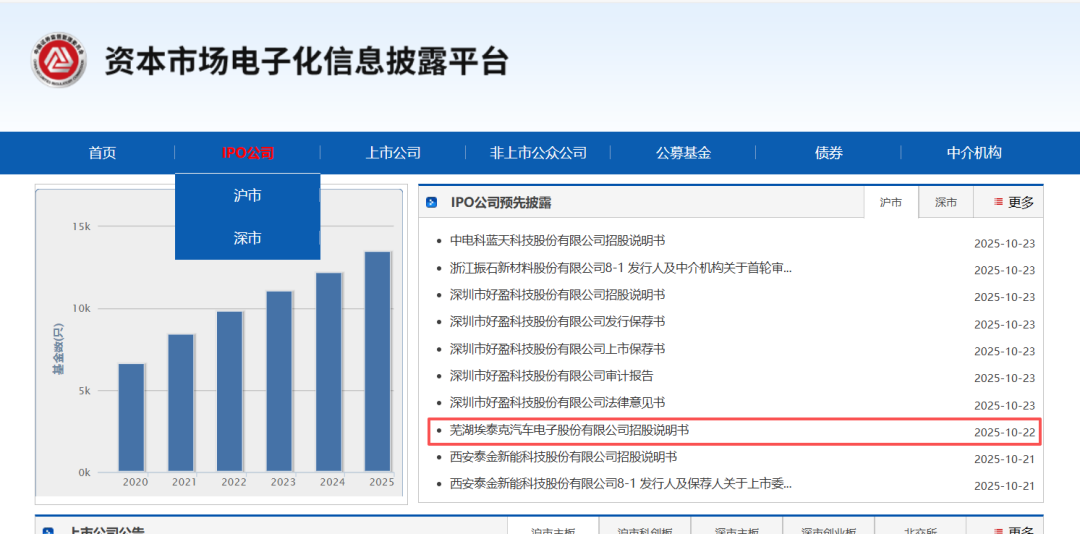Viewport: 1080px width, 534px height.
Task: Click the date beside 中电科蓝天科技 row
Action: point(1004,244)
